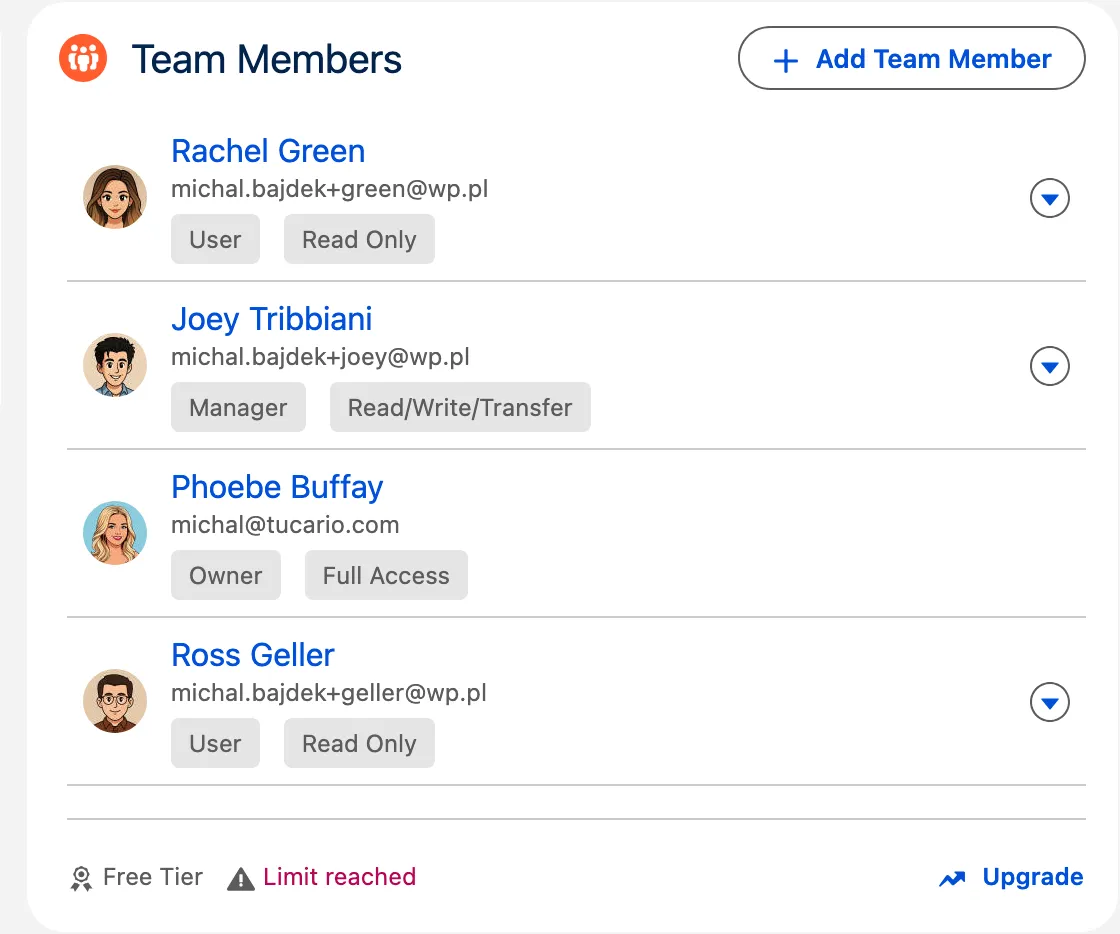Click the orange Team Members icon
The height and width of the screenshot is (934, 1120).
83,59
